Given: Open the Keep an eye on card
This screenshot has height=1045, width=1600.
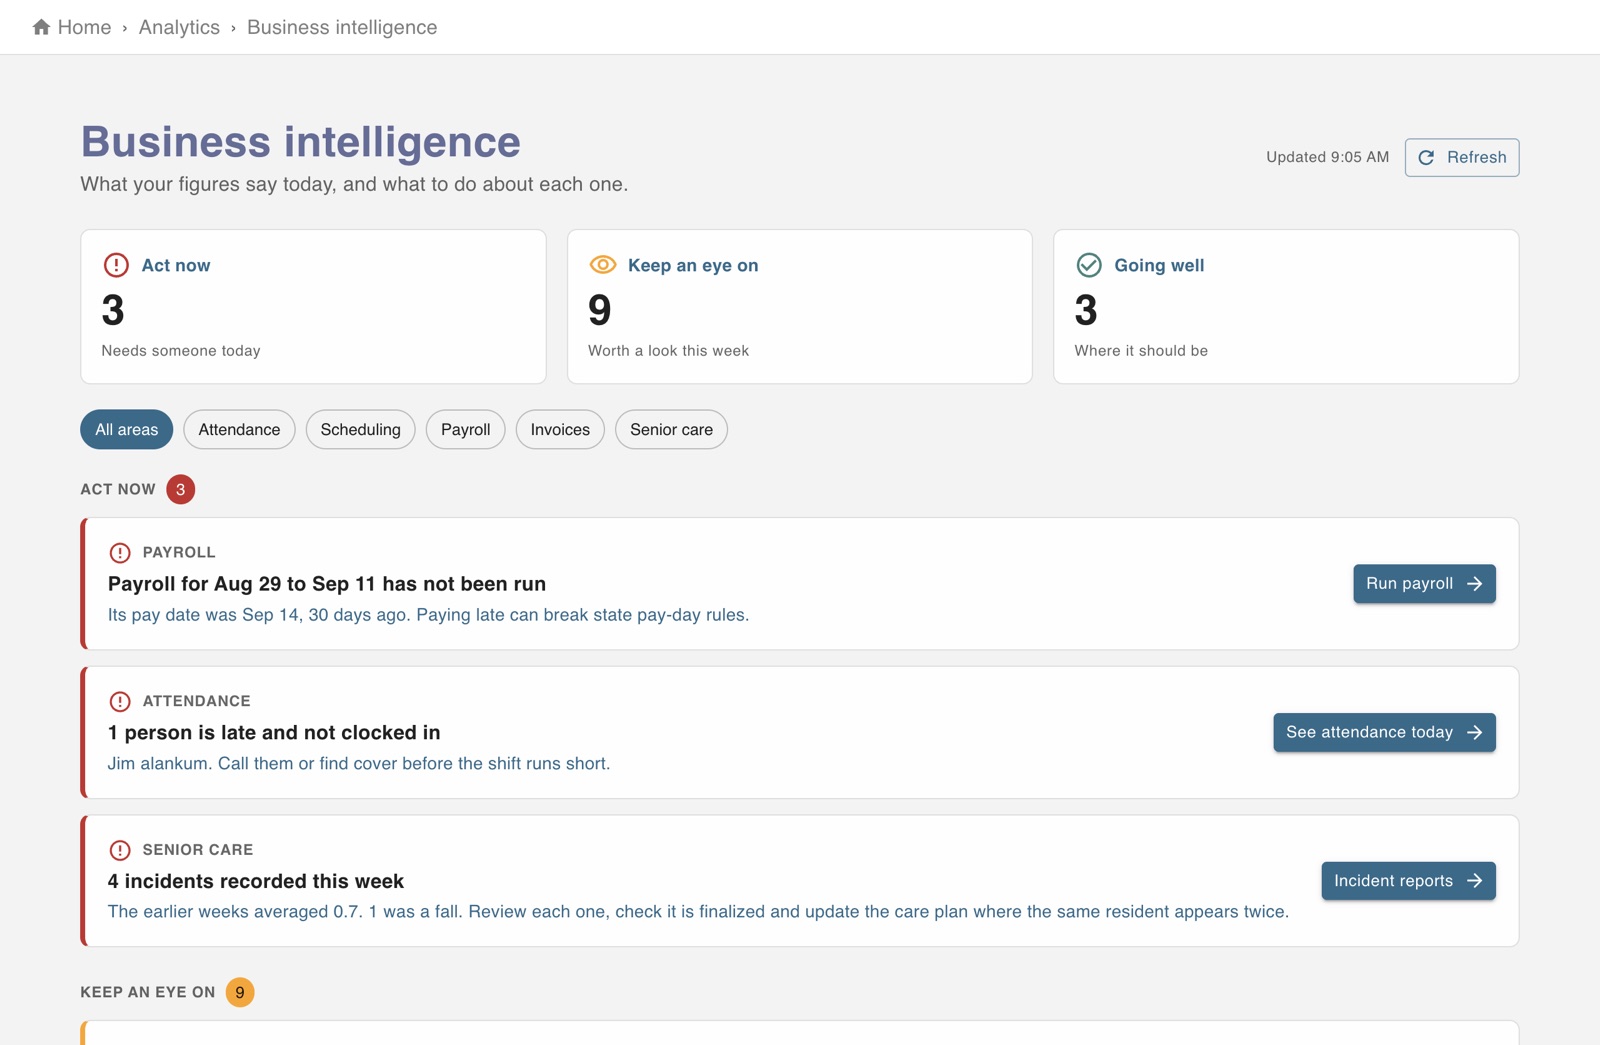Looking at the screenshot, I should point(799,306).
